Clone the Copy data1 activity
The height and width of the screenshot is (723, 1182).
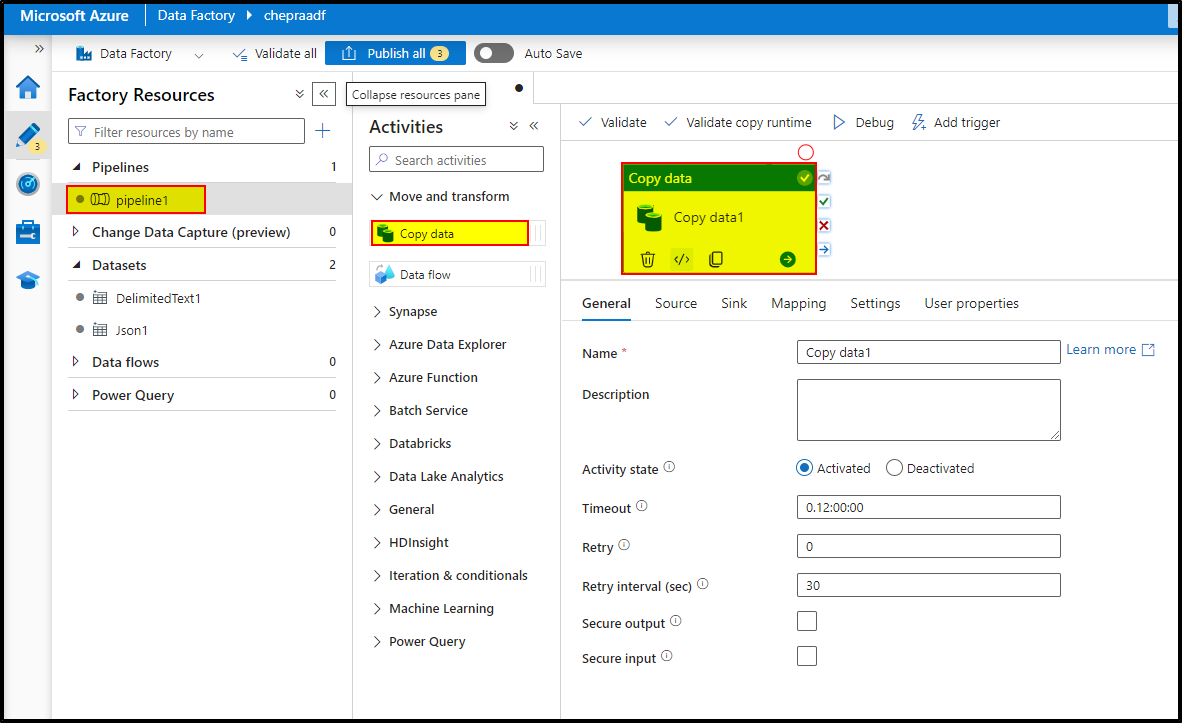716,259
